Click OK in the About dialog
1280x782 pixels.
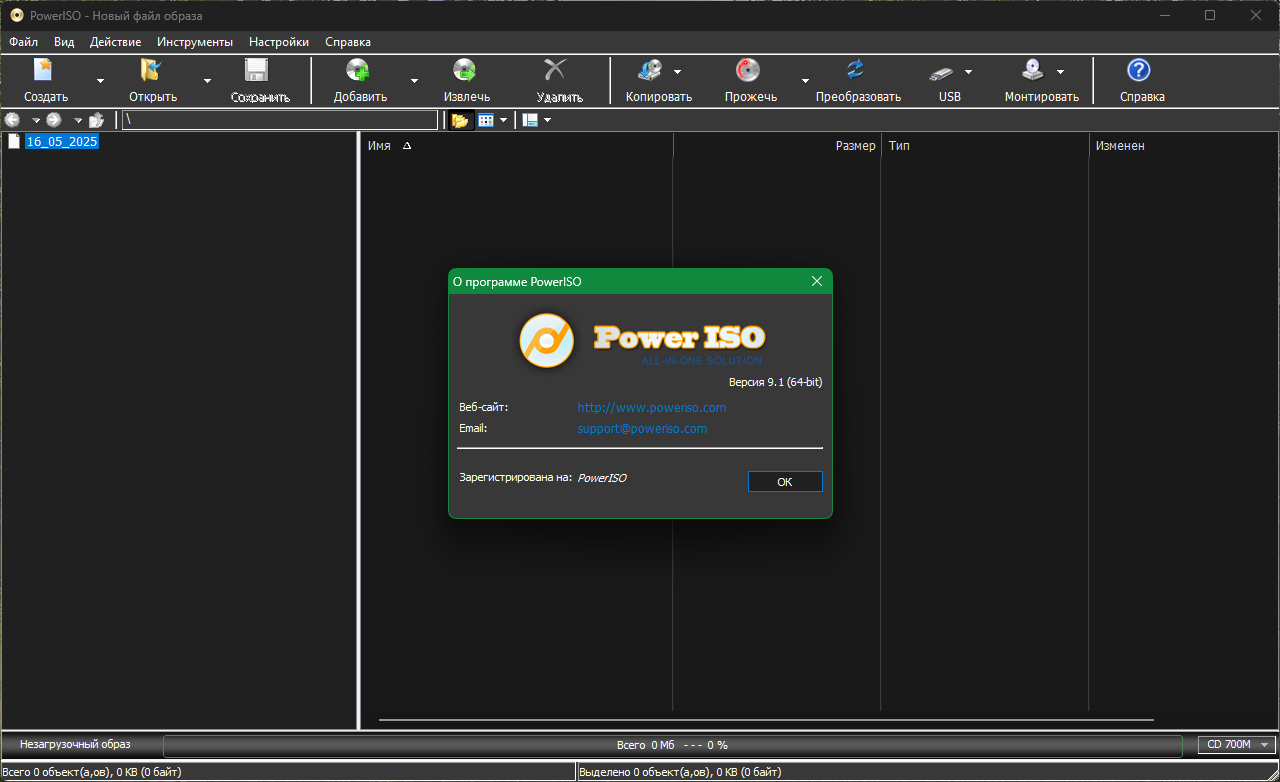point(785,482)
